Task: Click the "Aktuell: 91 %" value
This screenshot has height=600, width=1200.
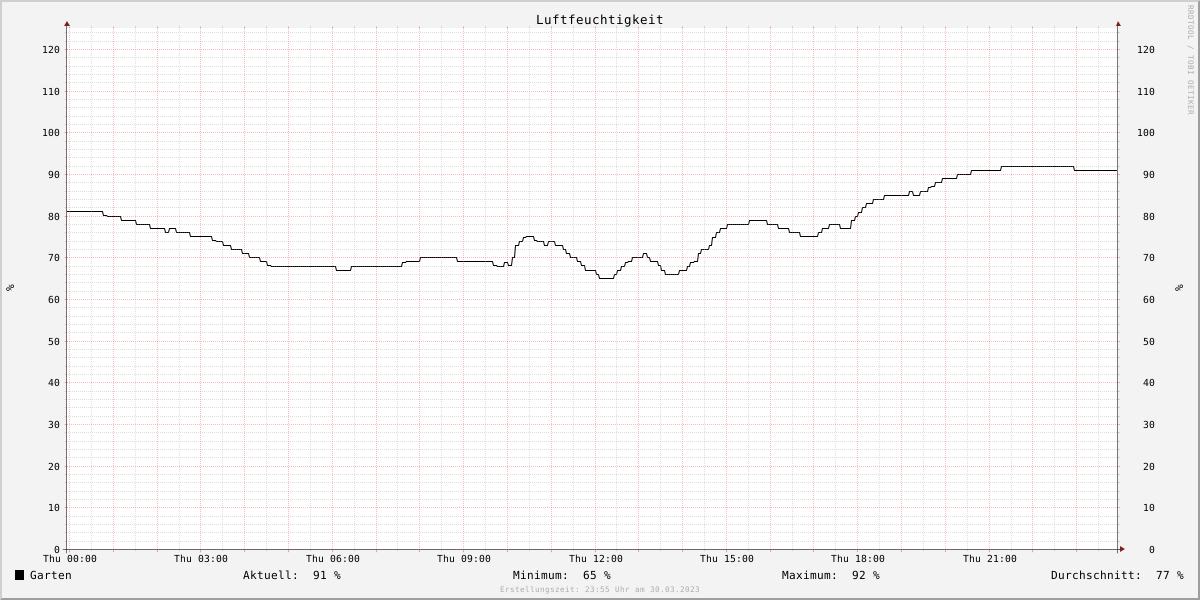Action: click(x=292, y=575)
